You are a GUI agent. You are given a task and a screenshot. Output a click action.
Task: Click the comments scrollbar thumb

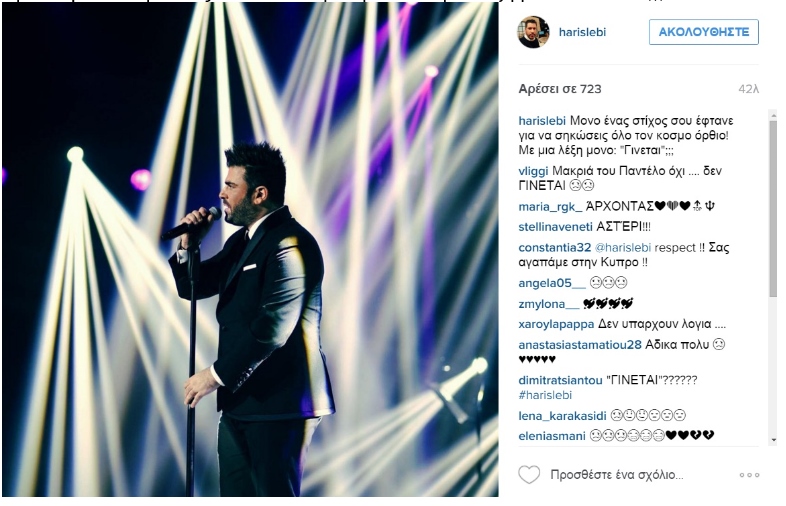[x=772, y=211]
